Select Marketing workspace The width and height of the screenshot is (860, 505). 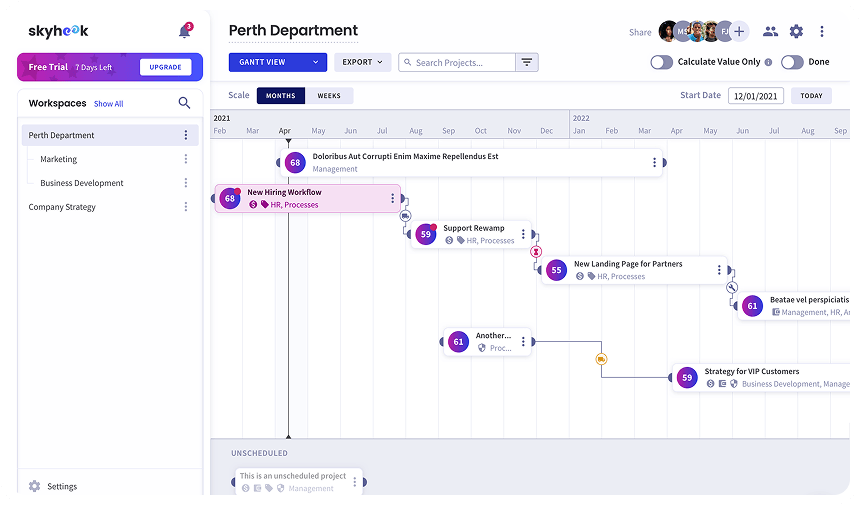59,159
